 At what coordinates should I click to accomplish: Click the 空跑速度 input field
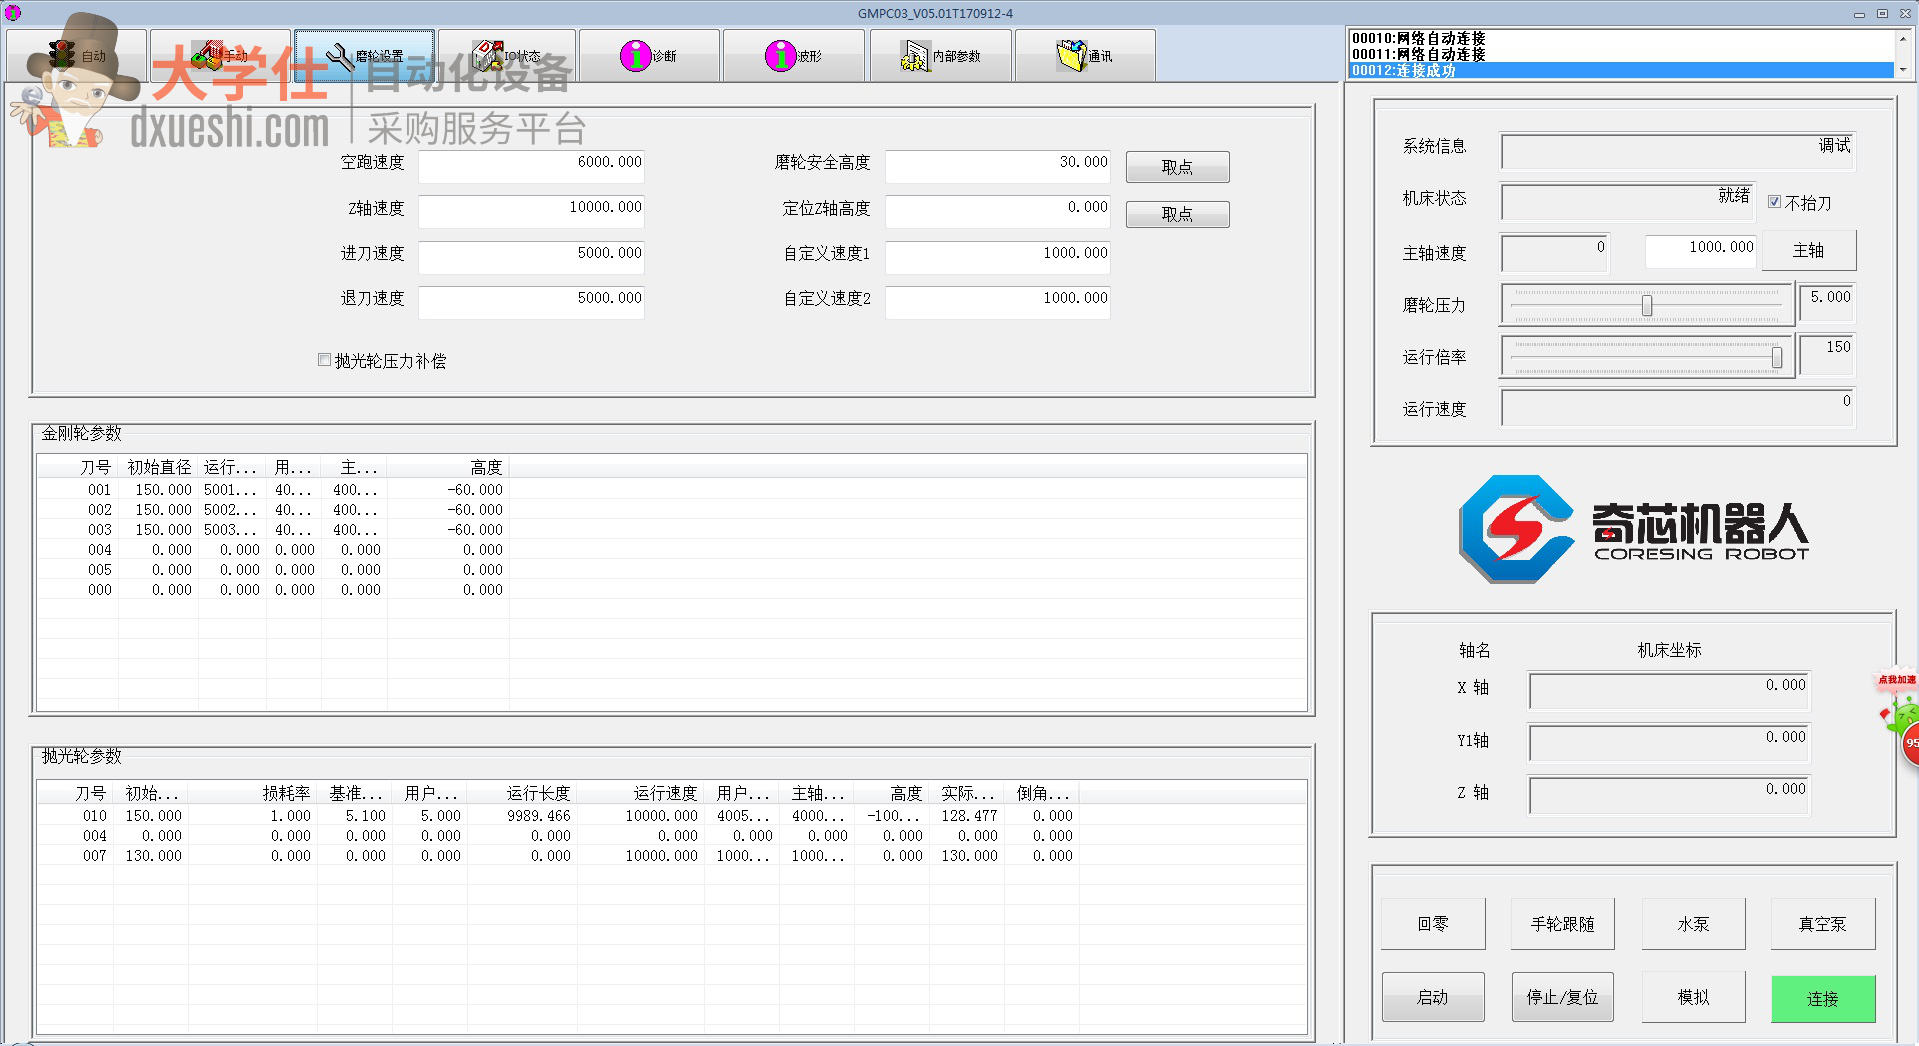click(x=531, y=166)
